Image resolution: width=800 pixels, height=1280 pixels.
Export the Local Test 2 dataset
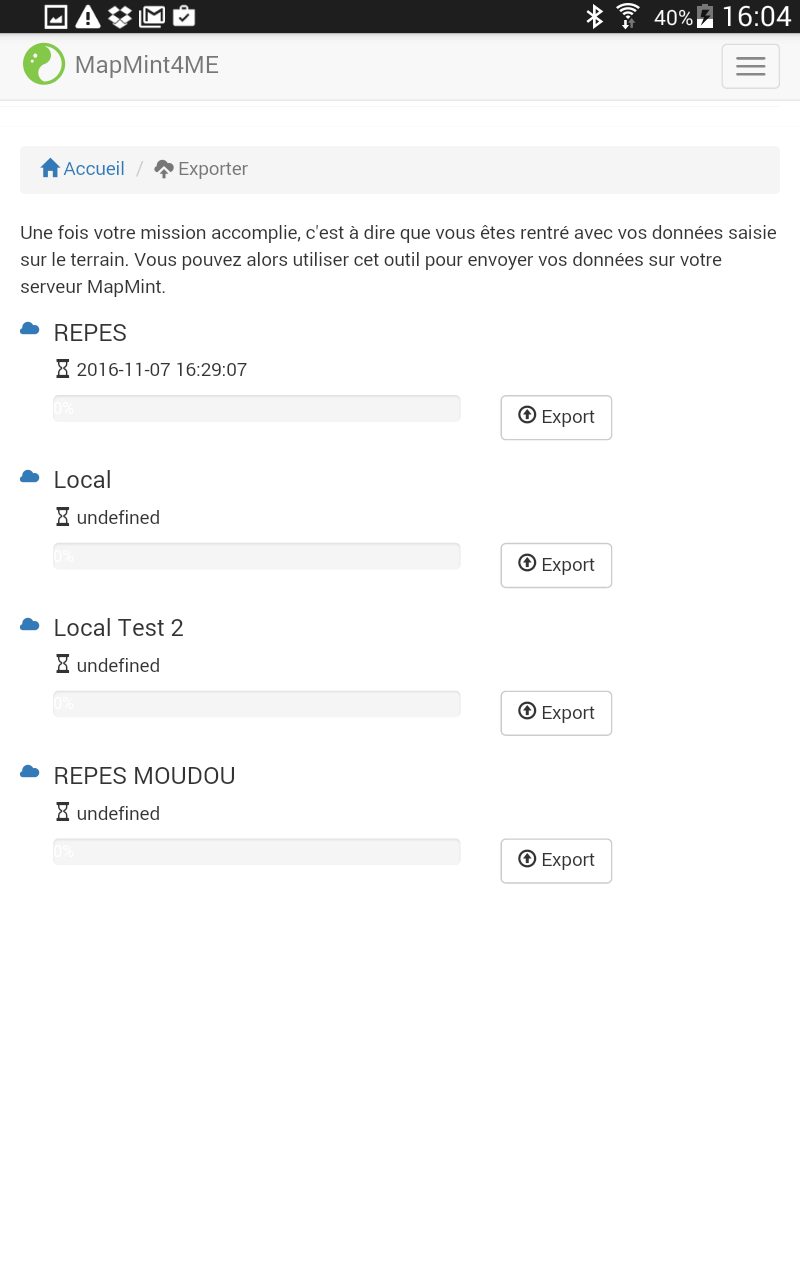[556, 713]
